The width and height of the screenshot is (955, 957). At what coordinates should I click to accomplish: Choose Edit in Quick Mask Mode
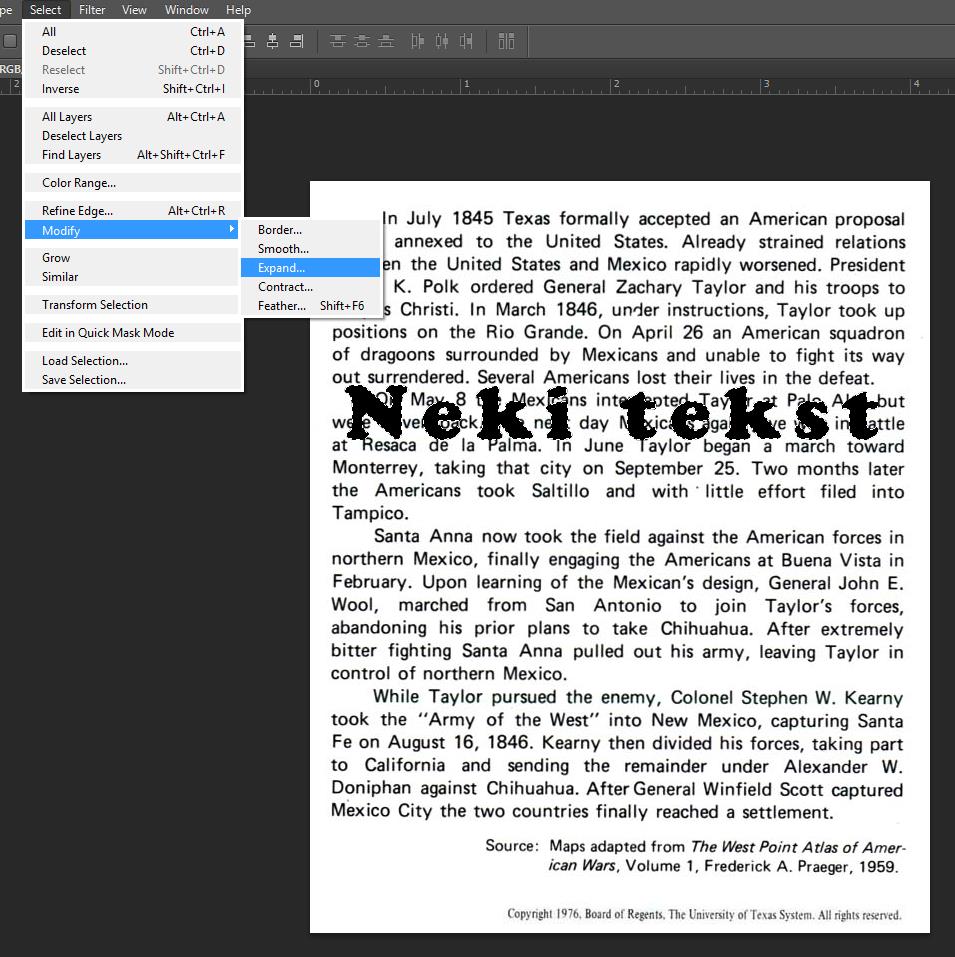133,333
